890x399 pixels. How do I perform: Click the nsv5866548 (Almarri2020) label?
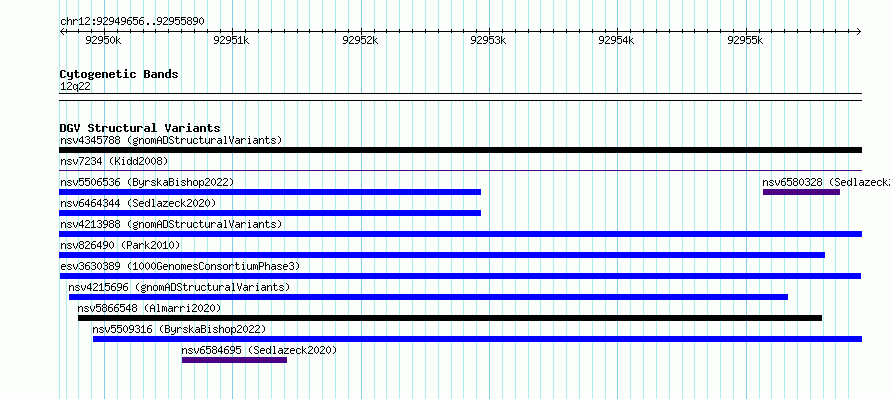(149, 308)
